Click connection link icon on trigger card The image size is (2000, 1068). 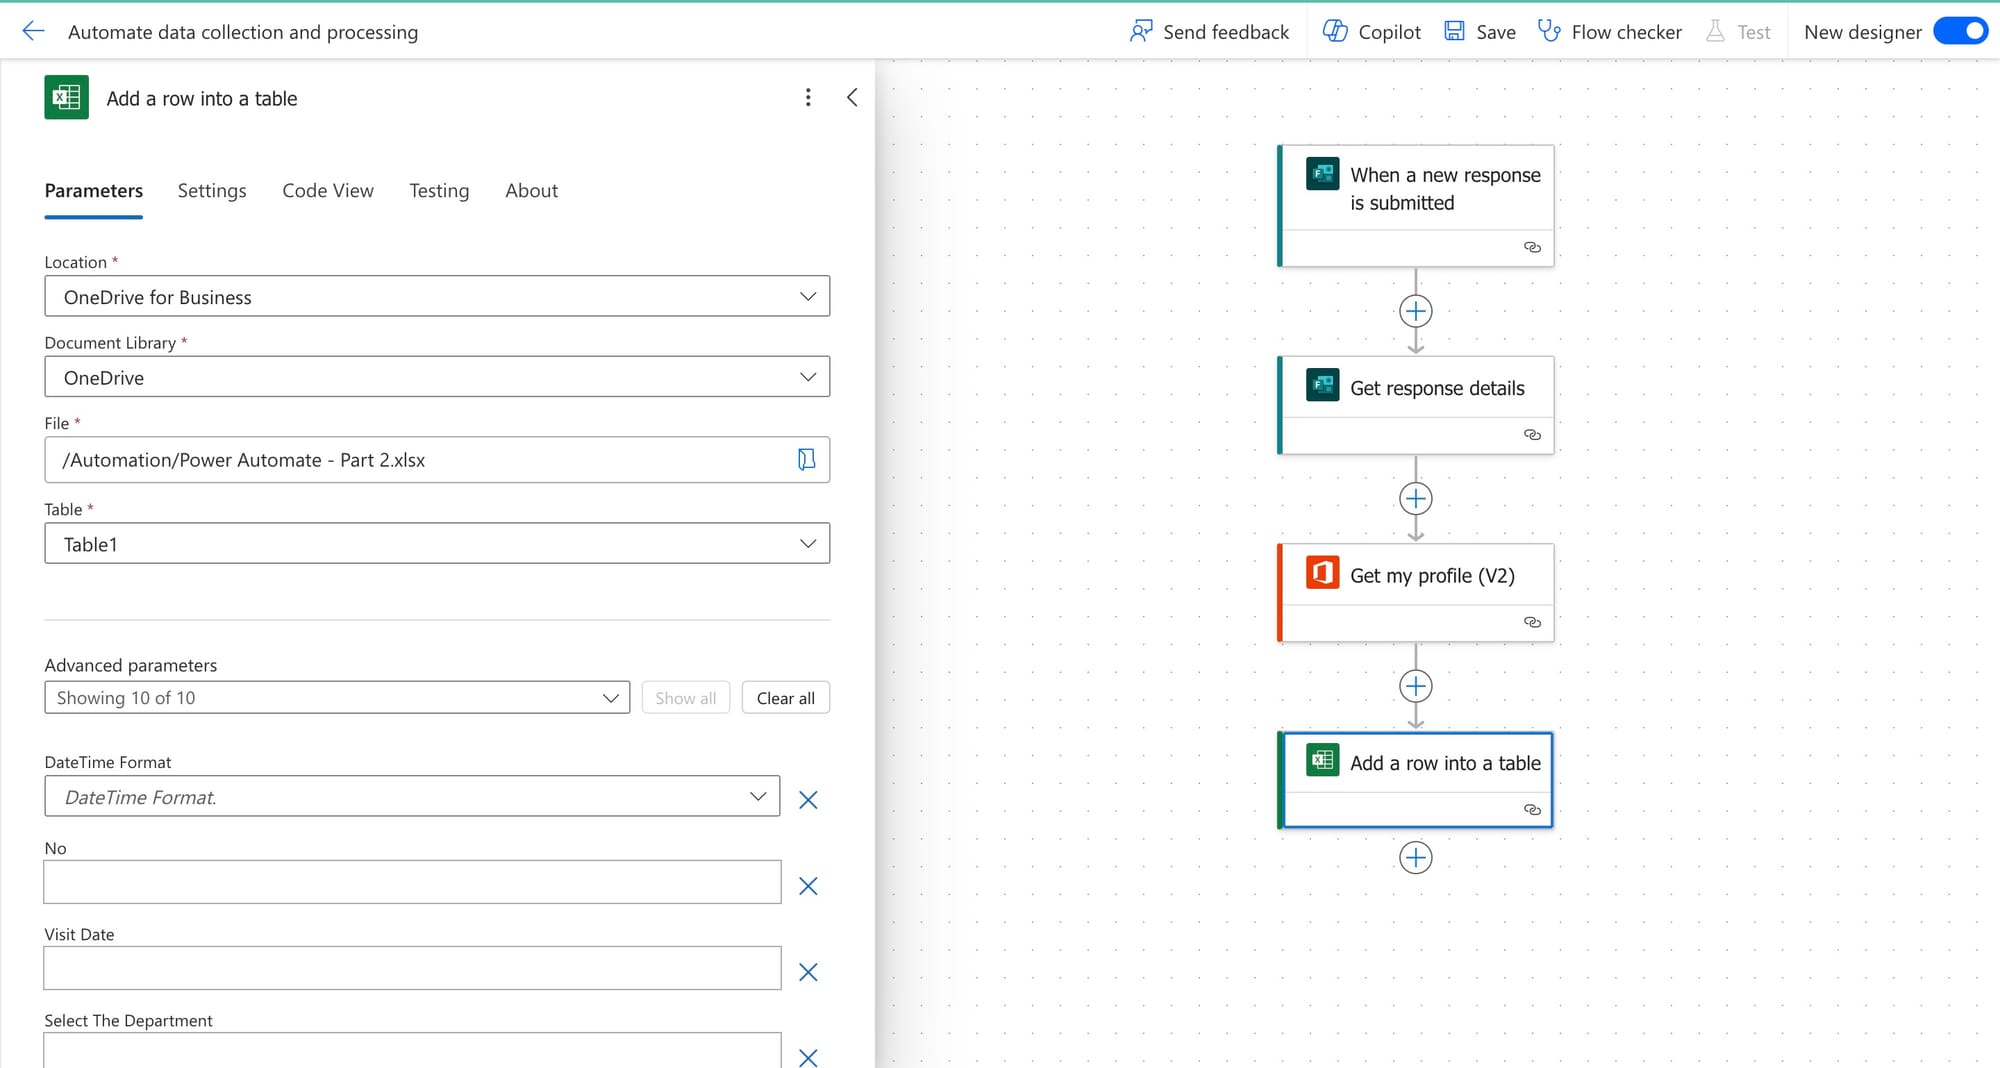[1532, 247]
